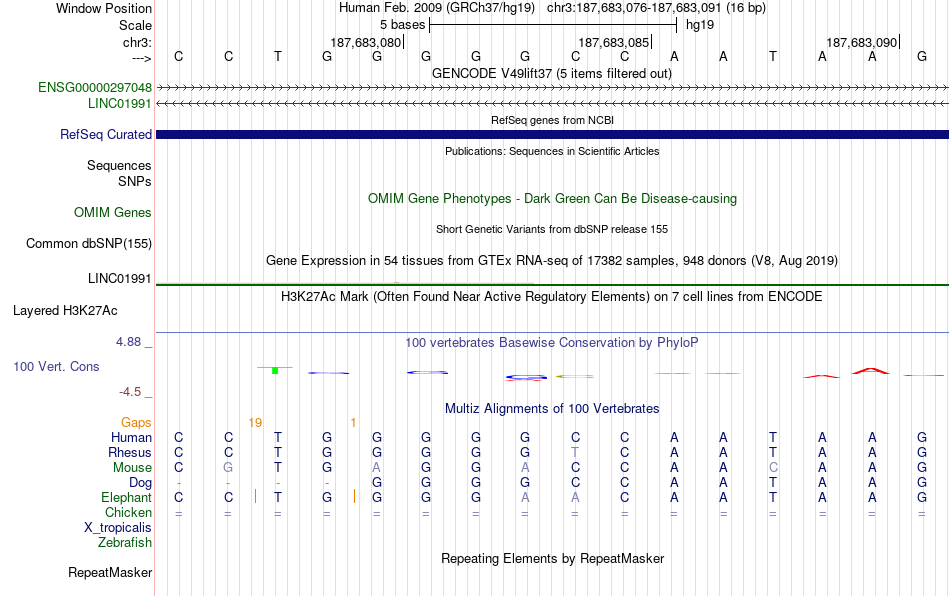Click the ENSG00000297048 gene label
Viewport: 950px width, 596px height.
[x=95, y=88]
